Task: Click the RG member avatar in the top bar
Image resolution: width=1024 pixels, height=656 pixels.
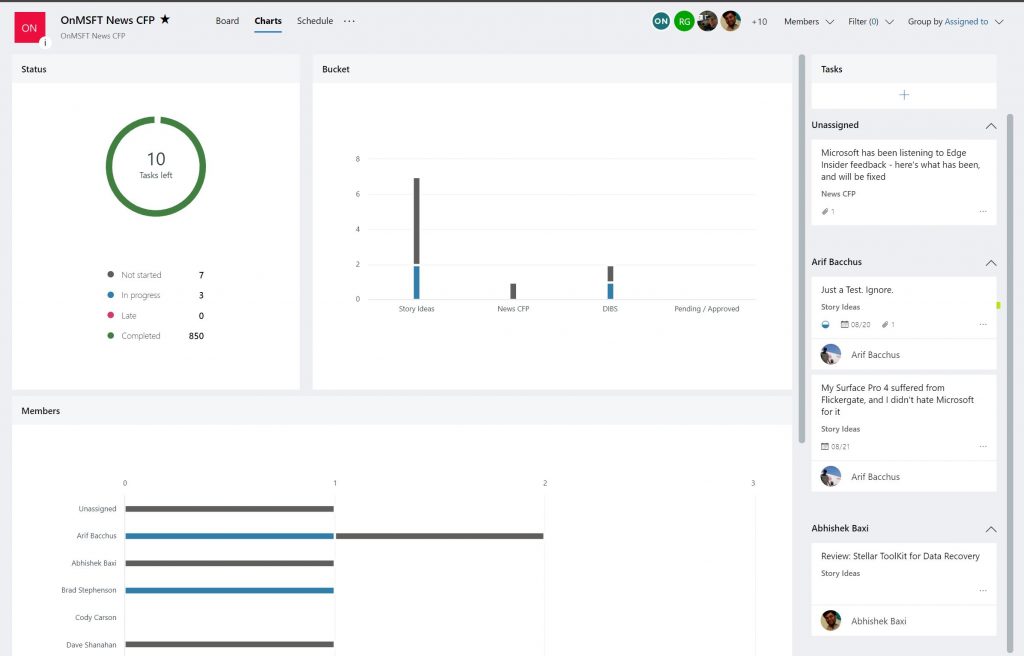Action: click(x=683, y=19)
